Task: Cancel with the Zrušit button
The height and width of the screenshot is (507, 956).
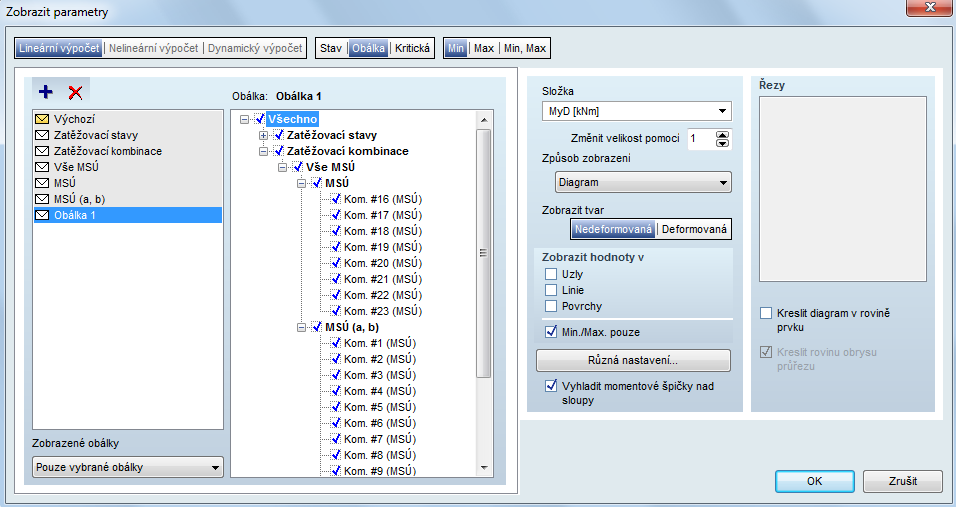Action: click(x=902, y=481)
